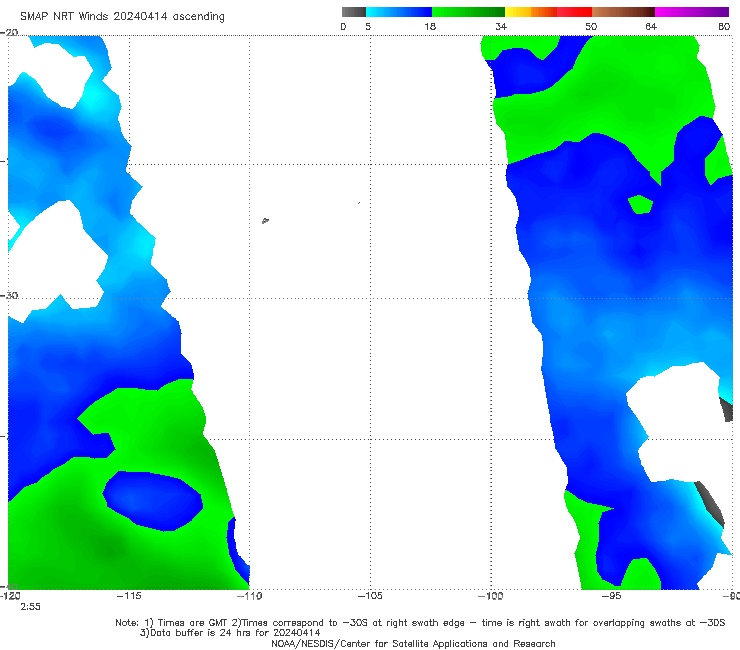Click the colorbar label "34"
Viewport: 740px width, 650px height.
click(501, 26)
